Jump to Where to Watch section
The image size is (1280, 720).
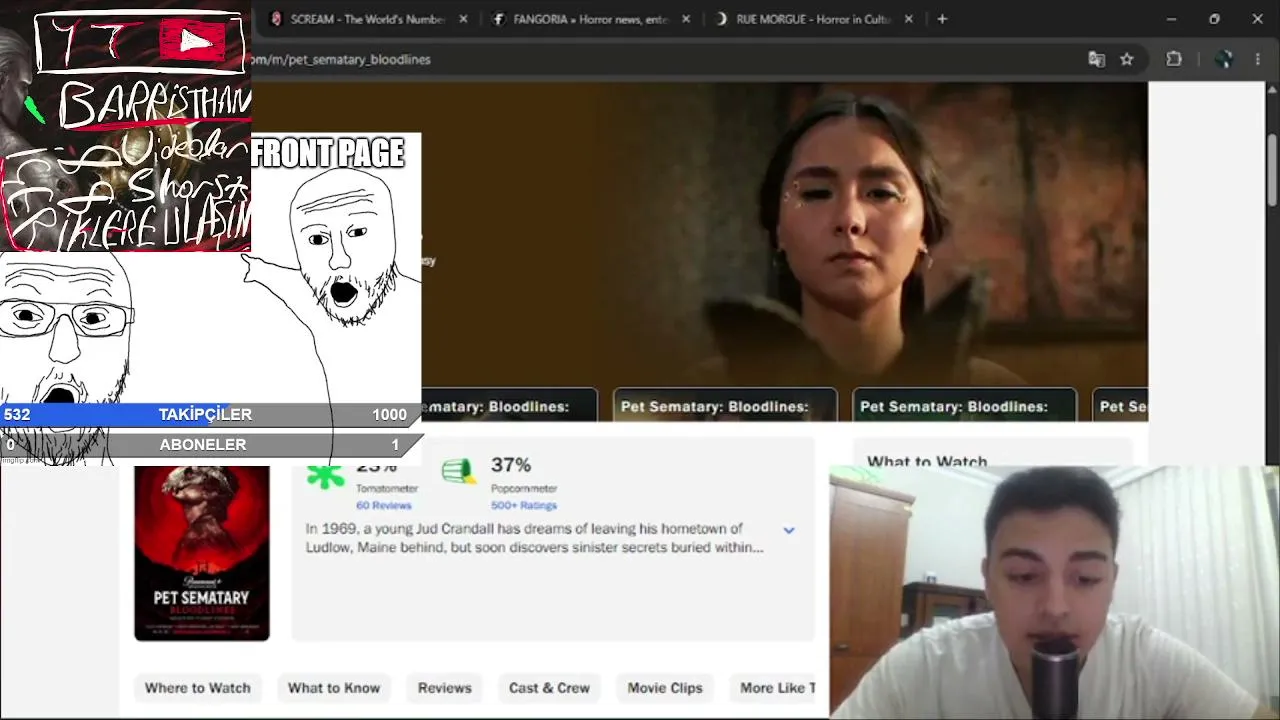pos(198,688)
